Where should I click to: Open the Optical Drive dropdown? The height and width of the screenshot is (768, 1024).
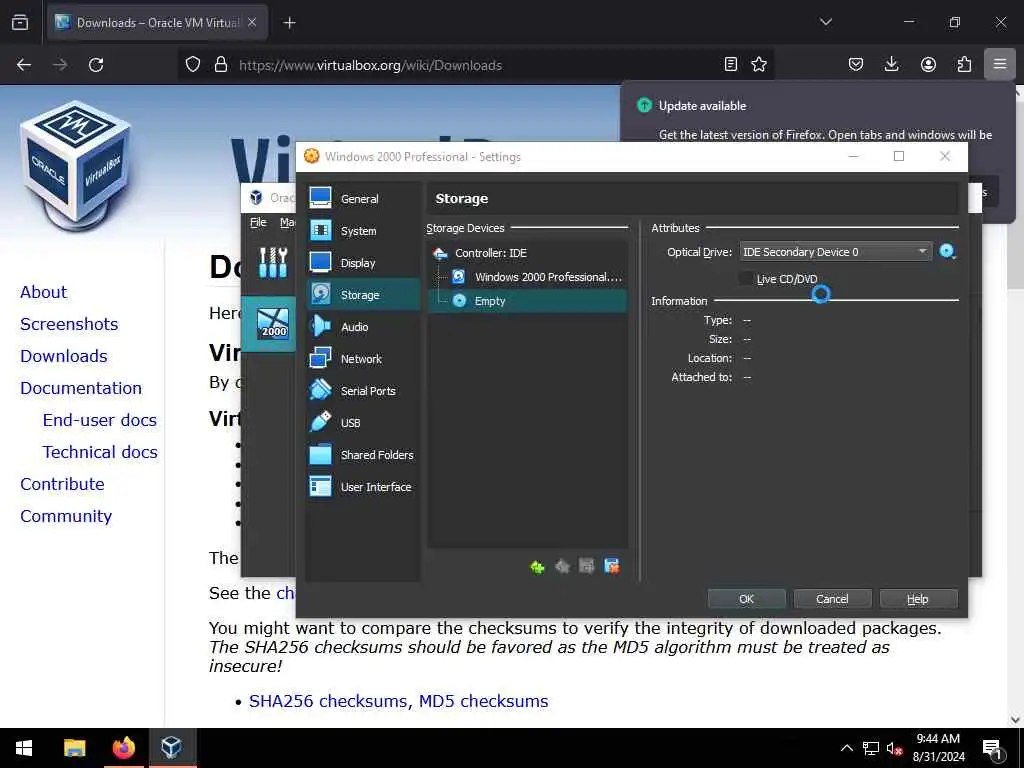point(835,251)
